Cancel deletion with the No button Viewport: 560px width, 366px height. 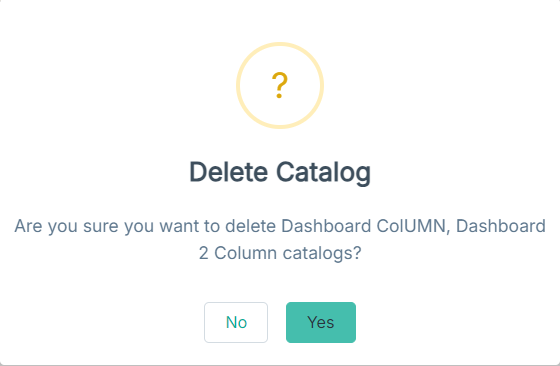(236, 322)
